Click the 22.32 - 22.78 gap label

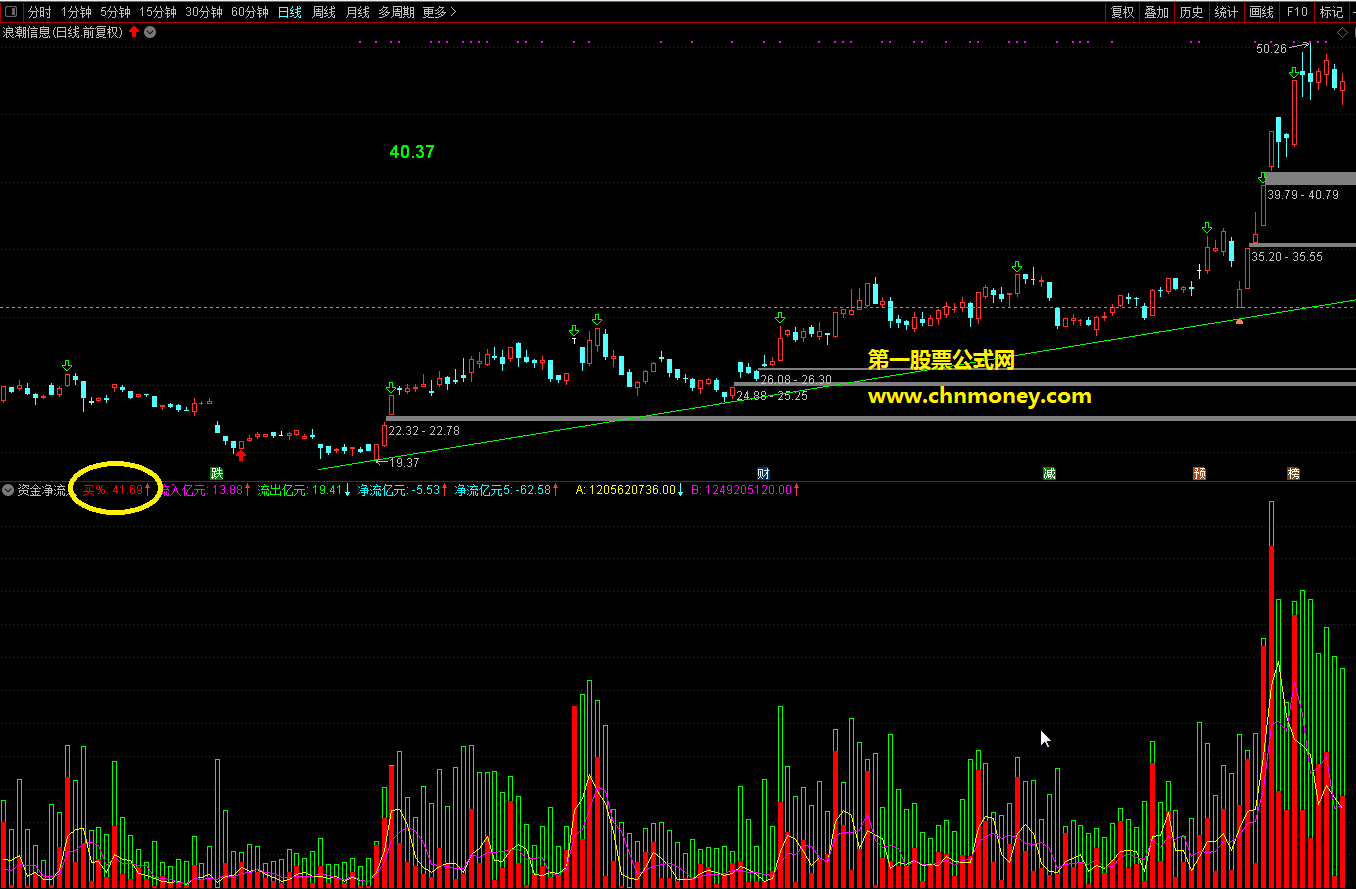pos(424,430)
